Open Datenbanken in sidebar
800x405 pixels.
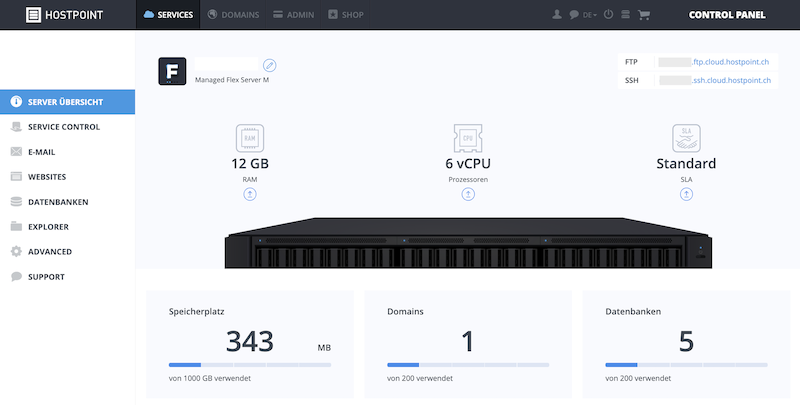tap(67, 201)
